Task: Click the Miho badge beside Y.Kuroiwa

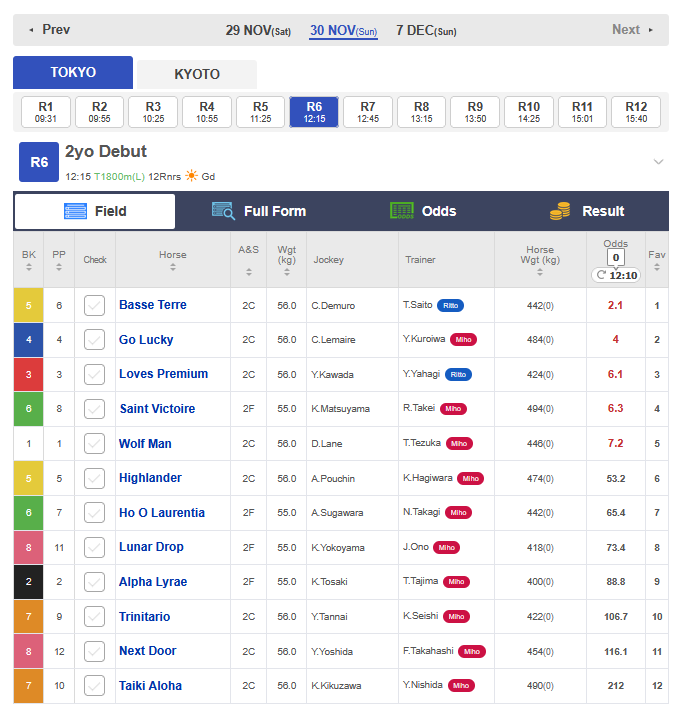Action: (x=463, y=340)
